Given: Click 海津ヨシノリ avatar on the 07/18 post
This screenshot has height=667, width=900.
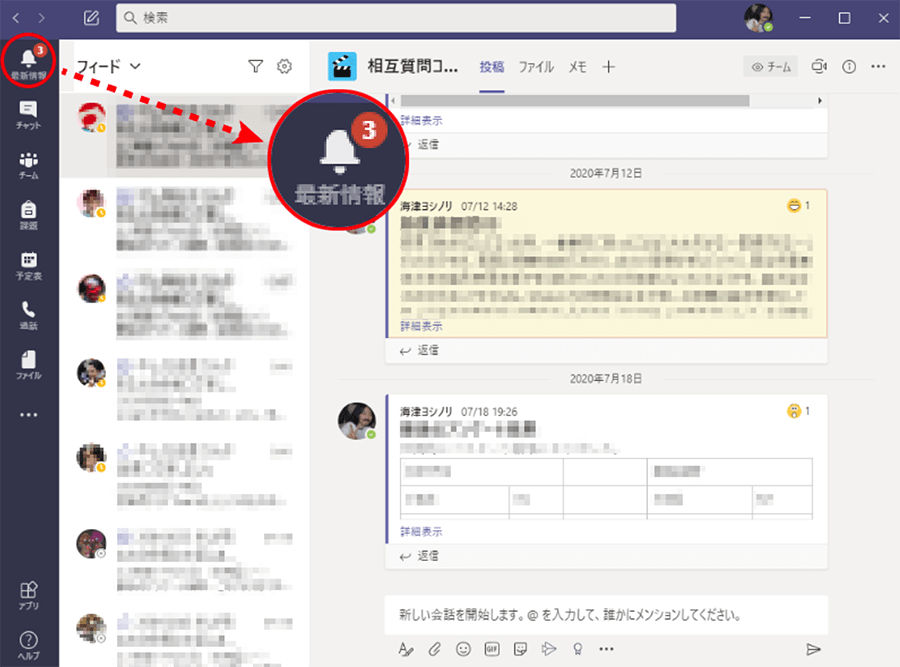Looking at the screenshot, I should 357,421.
